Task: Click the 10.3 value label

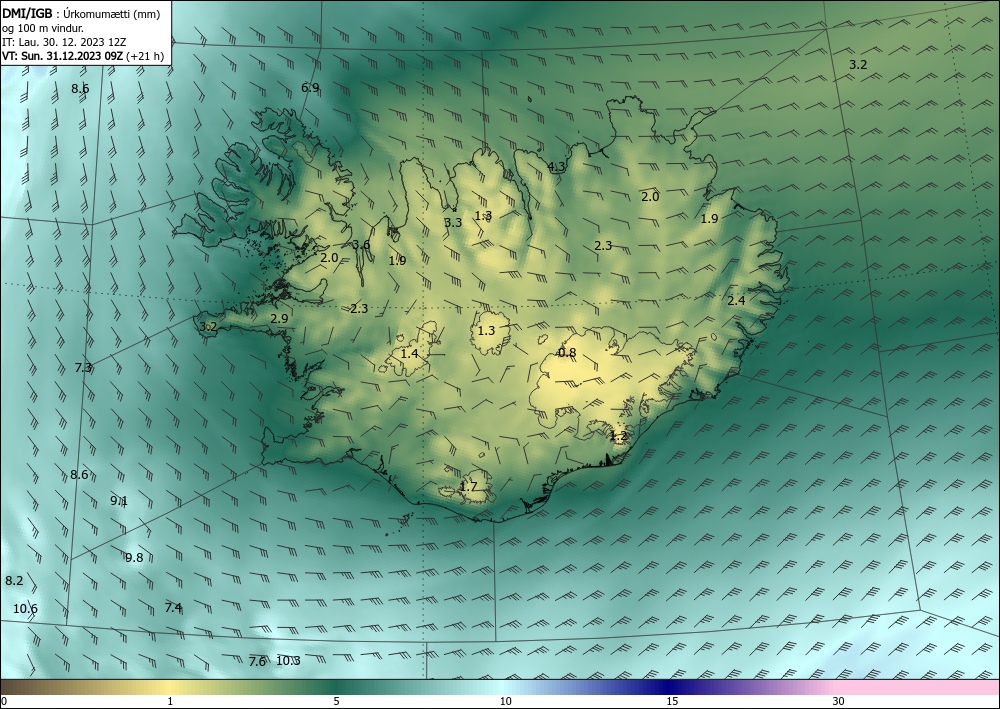Action: [288, 661]
